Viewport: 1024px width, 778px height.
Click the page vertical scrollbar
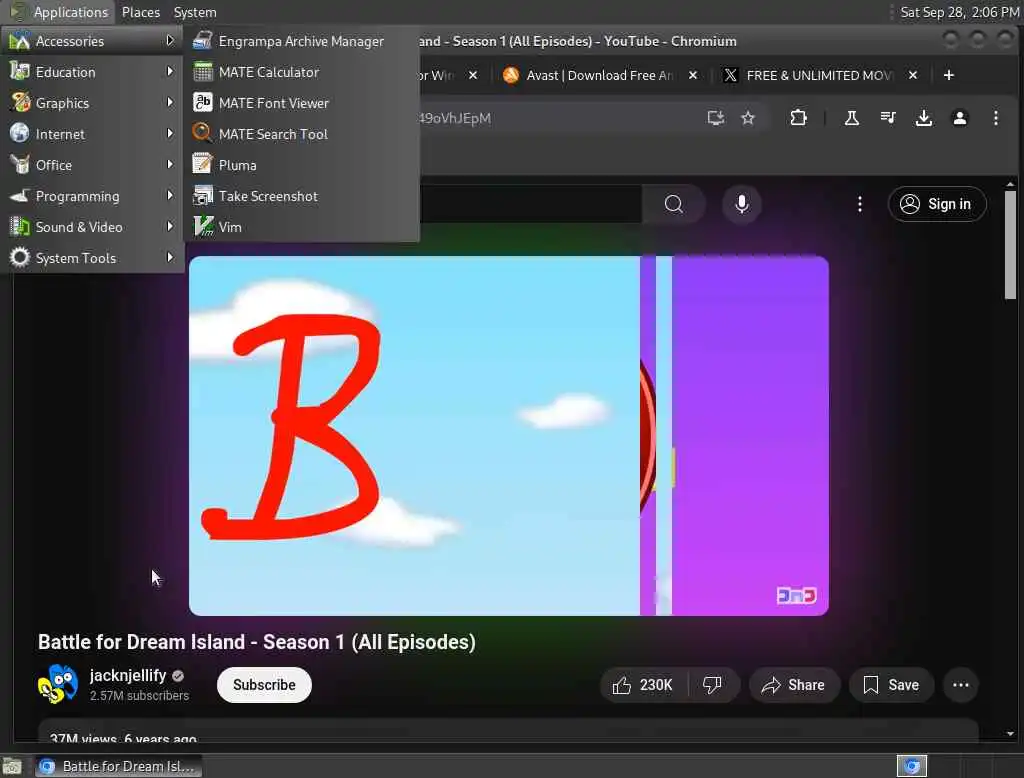coord(1010,244)
